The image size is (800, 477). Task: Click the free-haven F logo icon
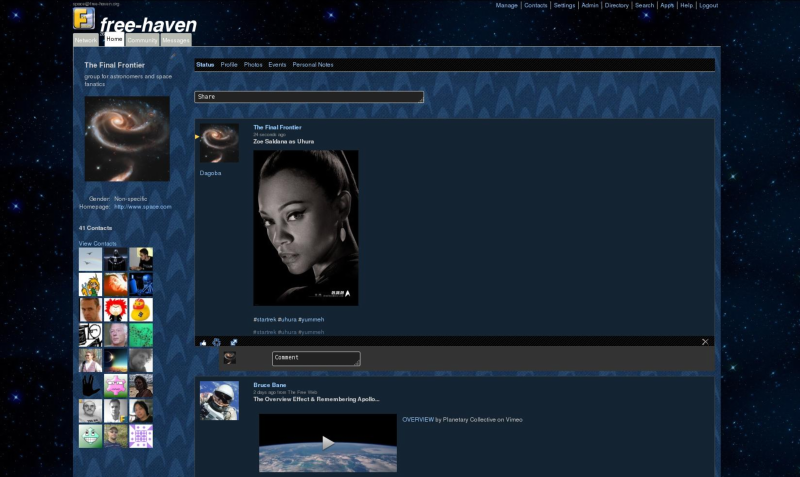84,18
